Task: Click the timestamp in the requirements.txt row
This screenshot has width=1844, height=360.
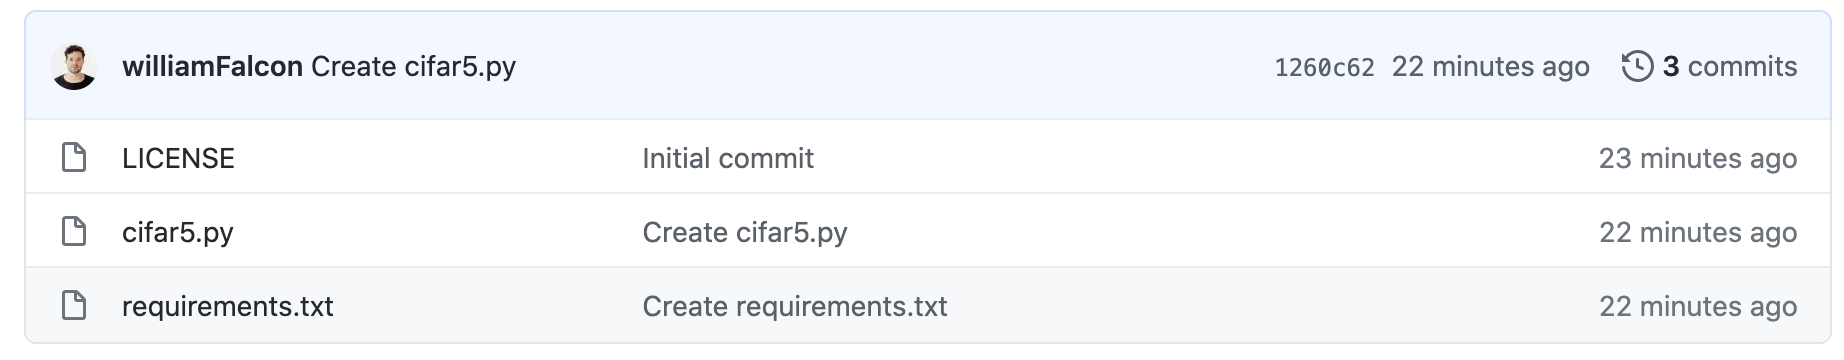Action: point(1698,306)
